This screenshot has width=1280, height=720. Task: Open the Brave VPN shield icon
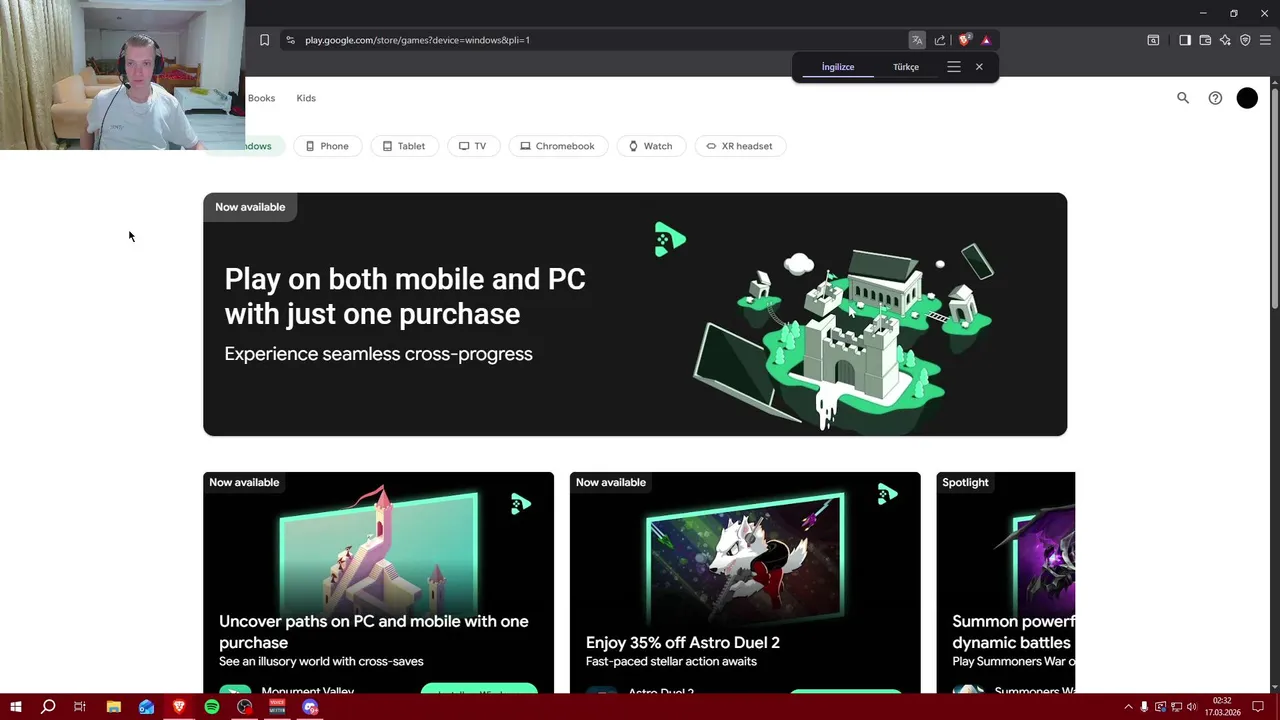pos(1245,40)
